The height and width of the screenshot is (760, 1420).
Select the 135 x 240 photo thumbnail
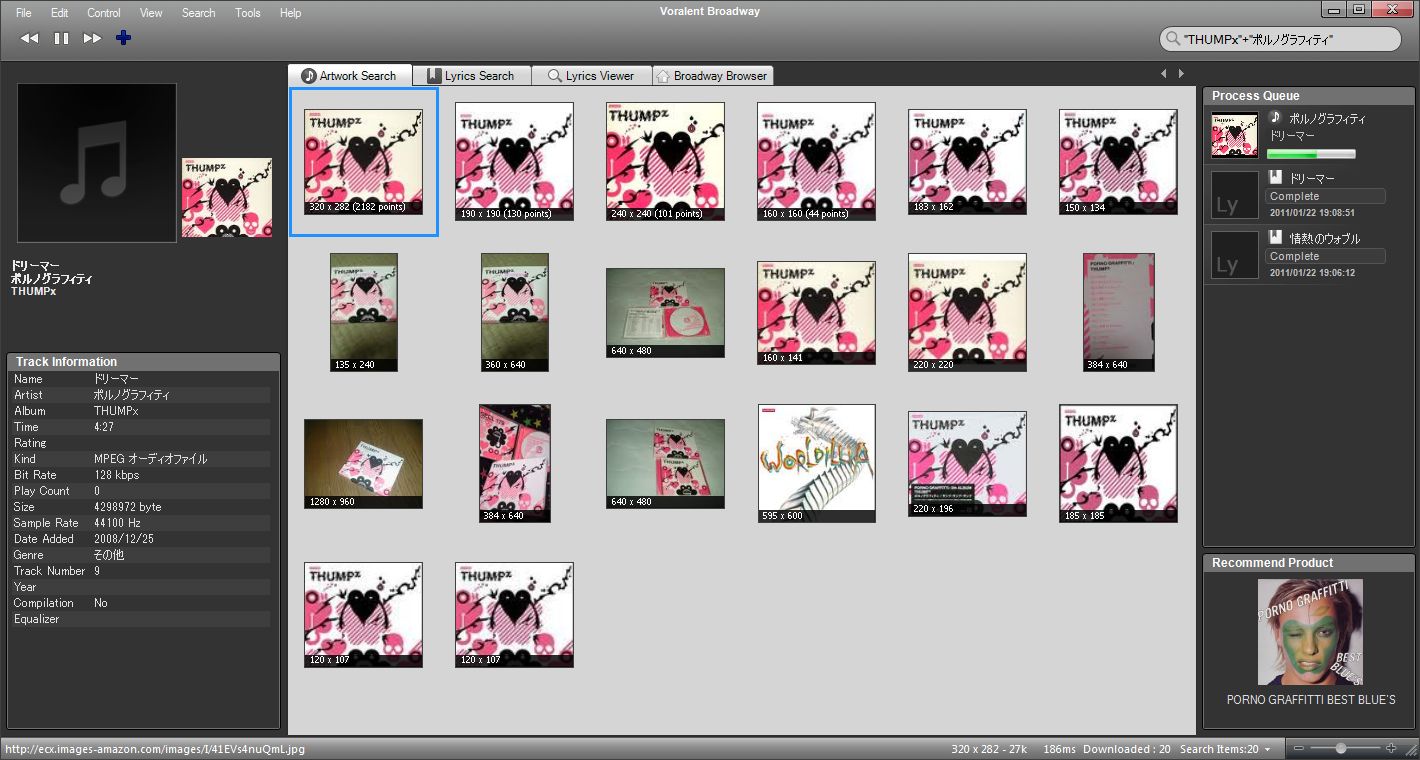[364, 312]
